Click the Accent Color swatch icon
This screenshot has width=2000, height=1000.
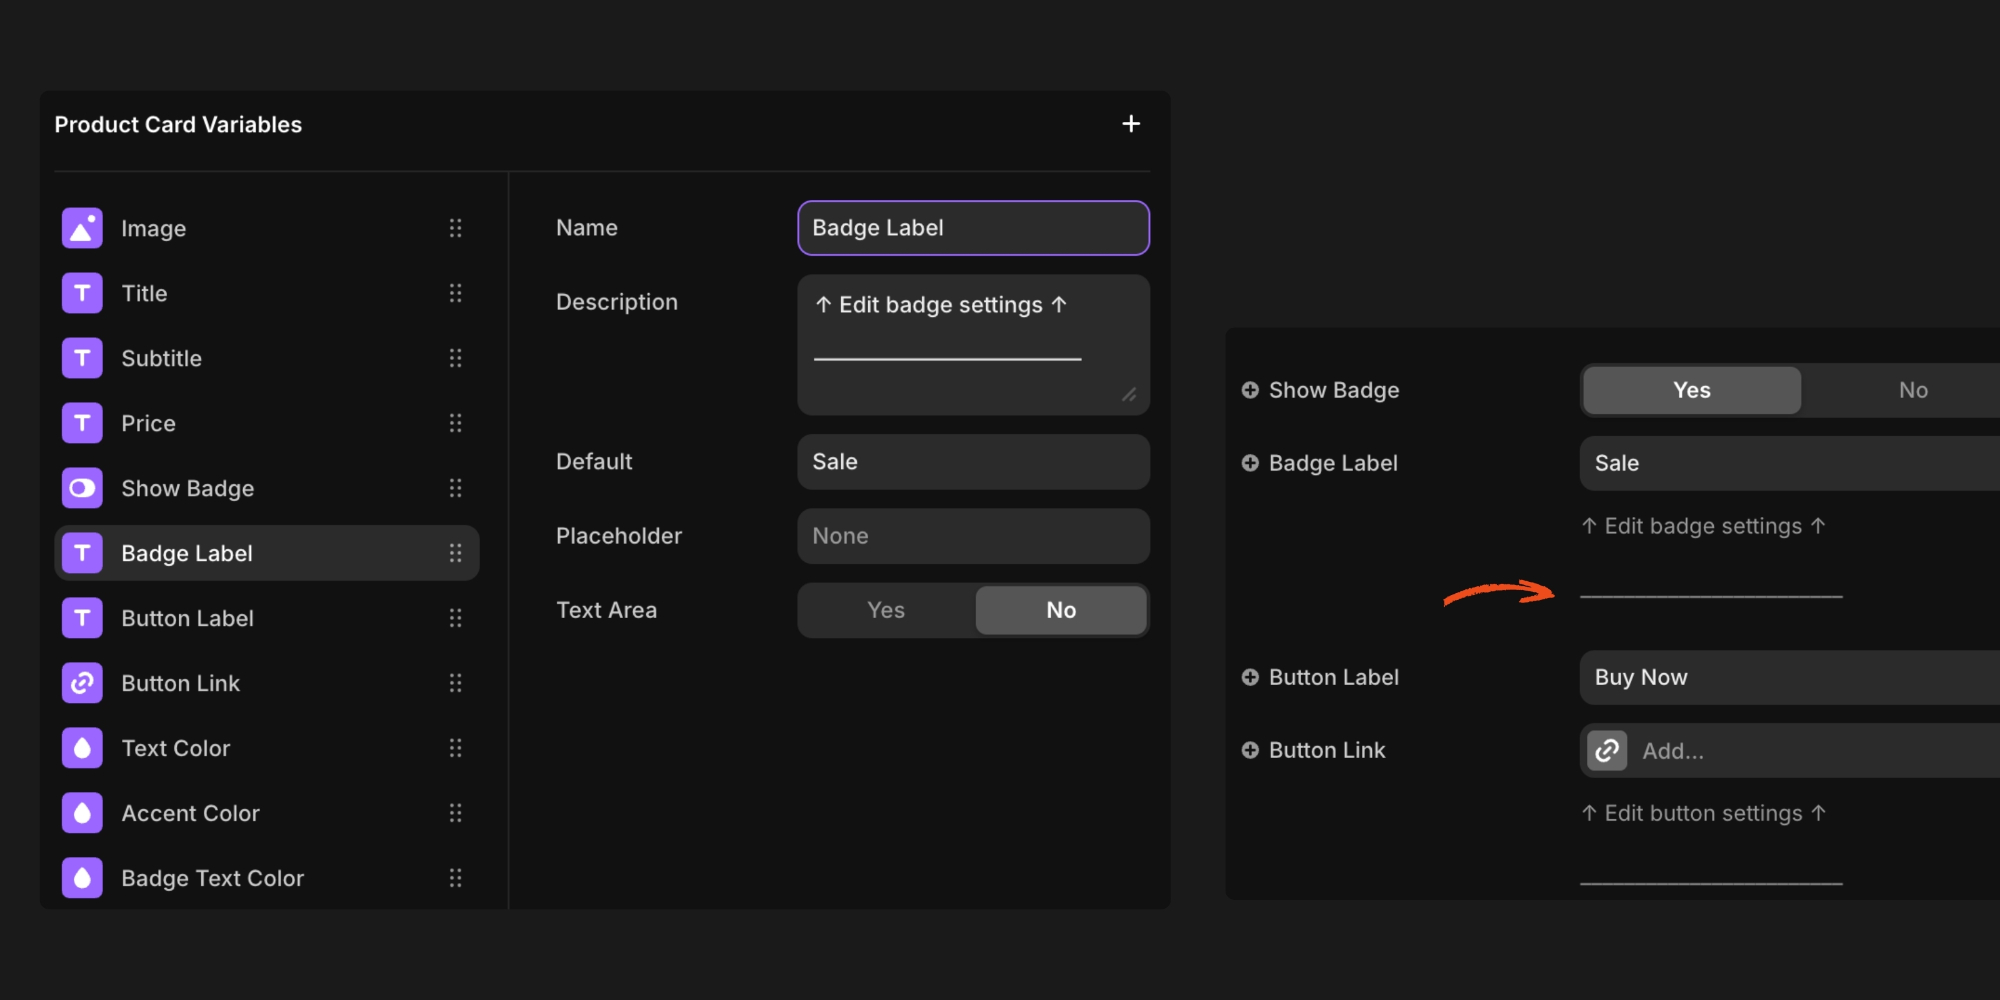click(82, 812)
